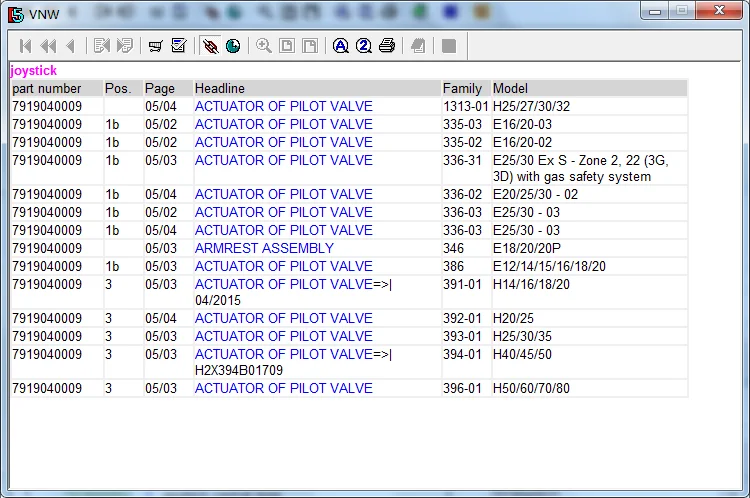Open the search 2 magnifier icon
Screen dimensions: 750x498
tap(364, 46)
